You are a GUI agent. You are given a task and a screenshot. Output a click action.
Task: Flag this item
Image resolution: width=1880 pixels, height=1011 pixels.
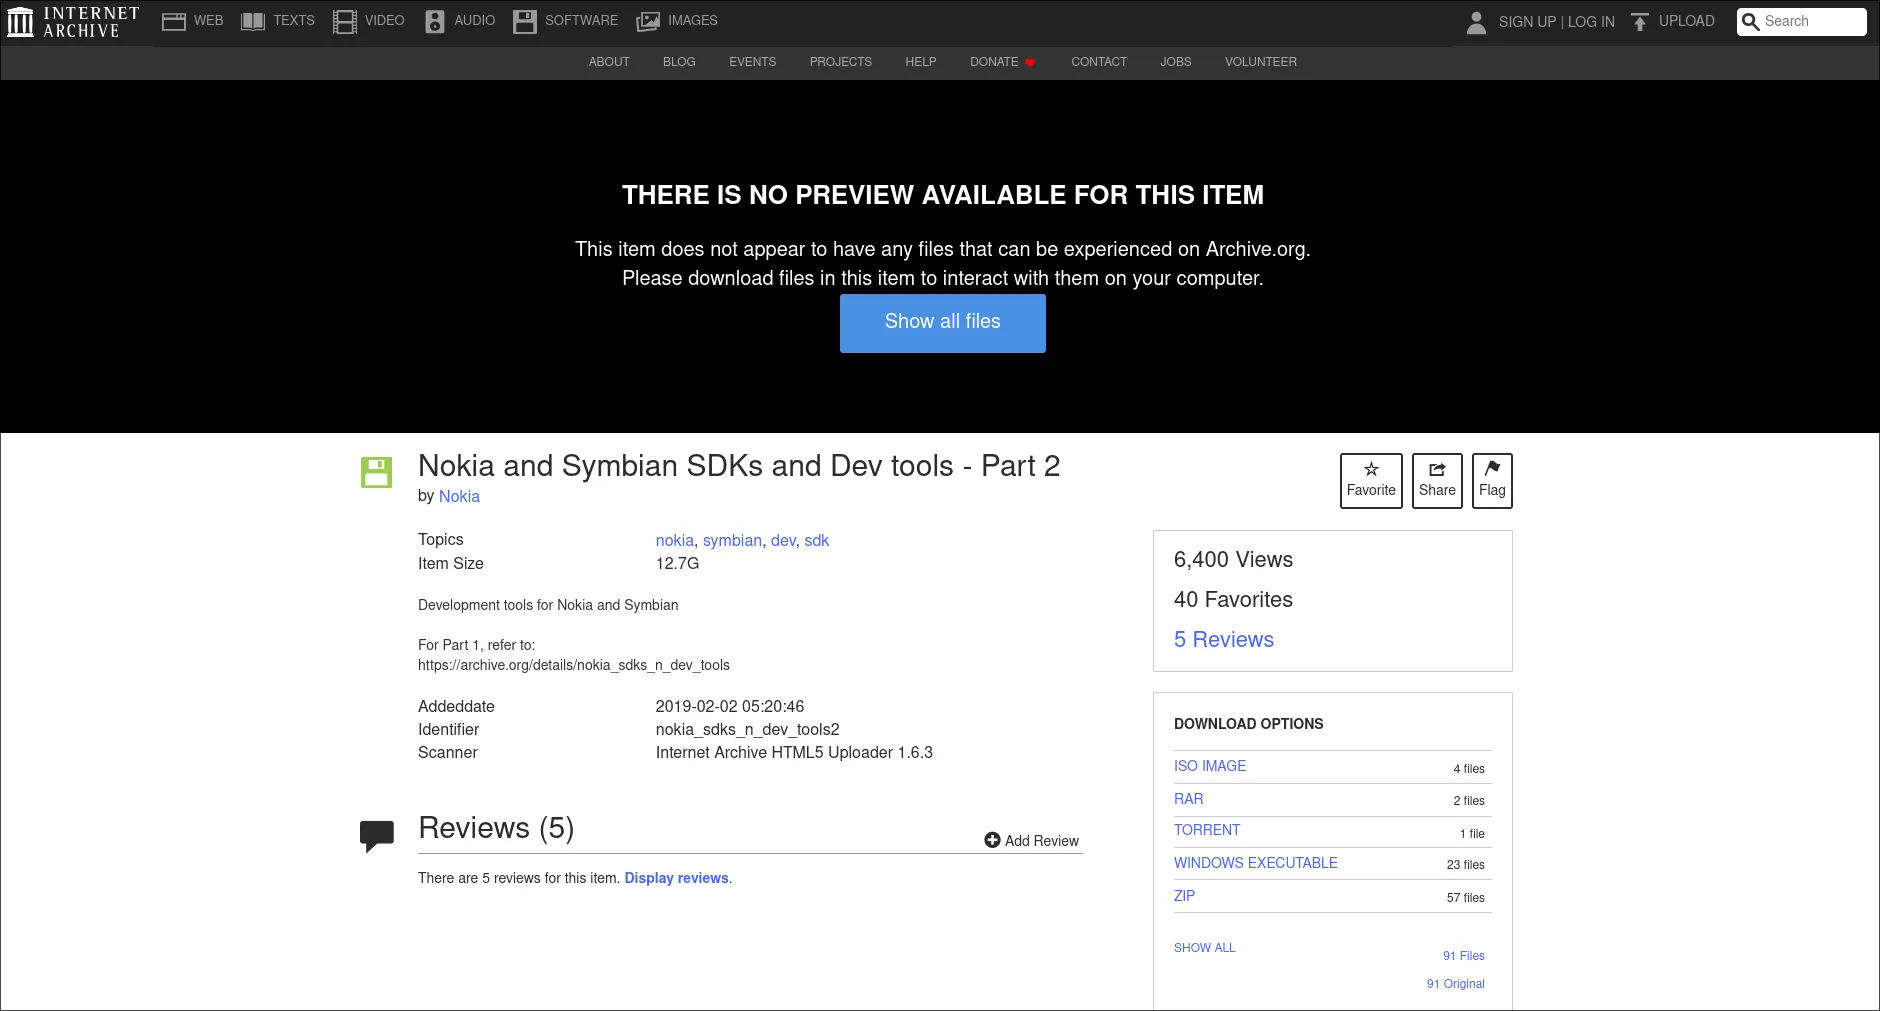point(1492,480)
